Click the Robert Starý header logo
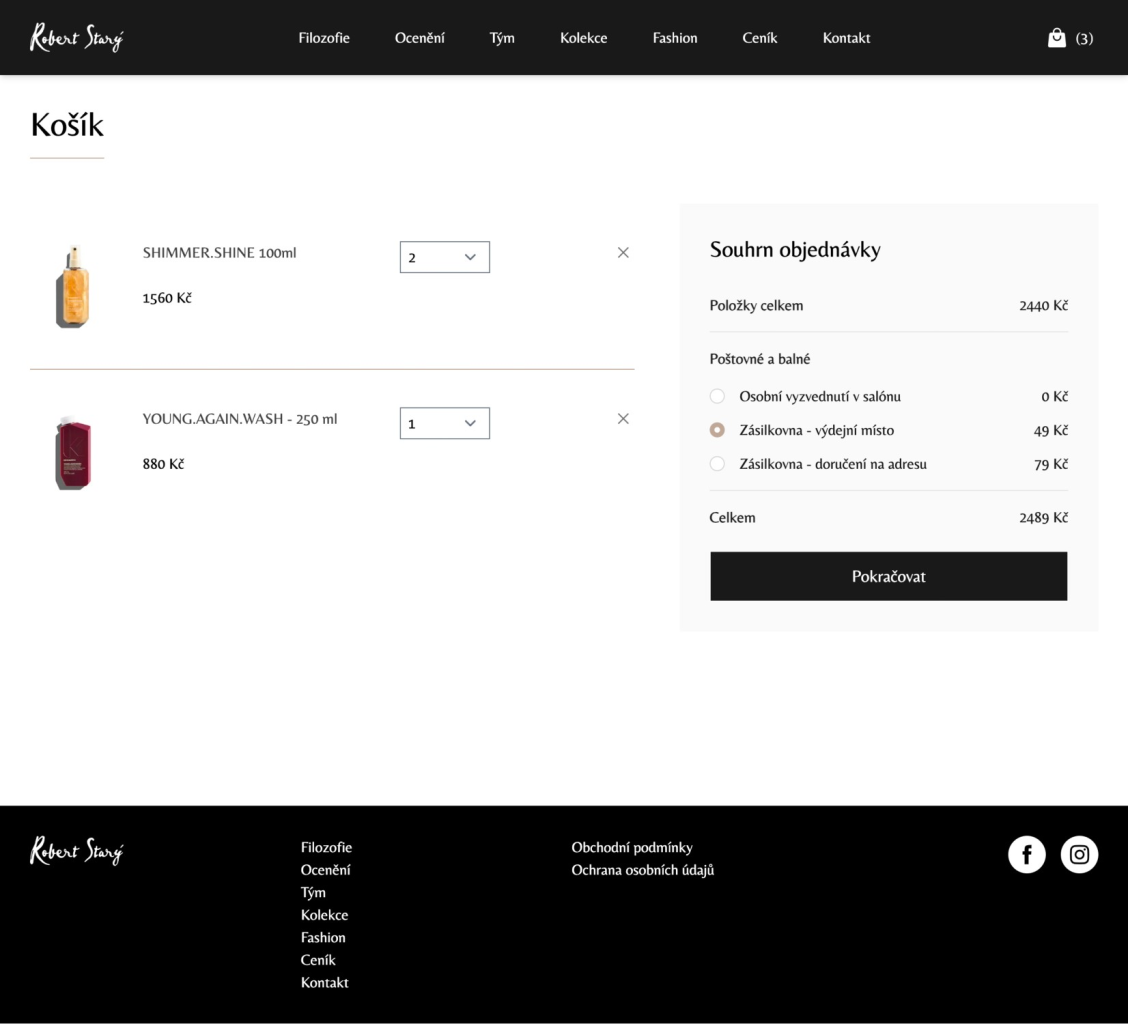The image size is (1128, 1024). [x=77, y=38]
